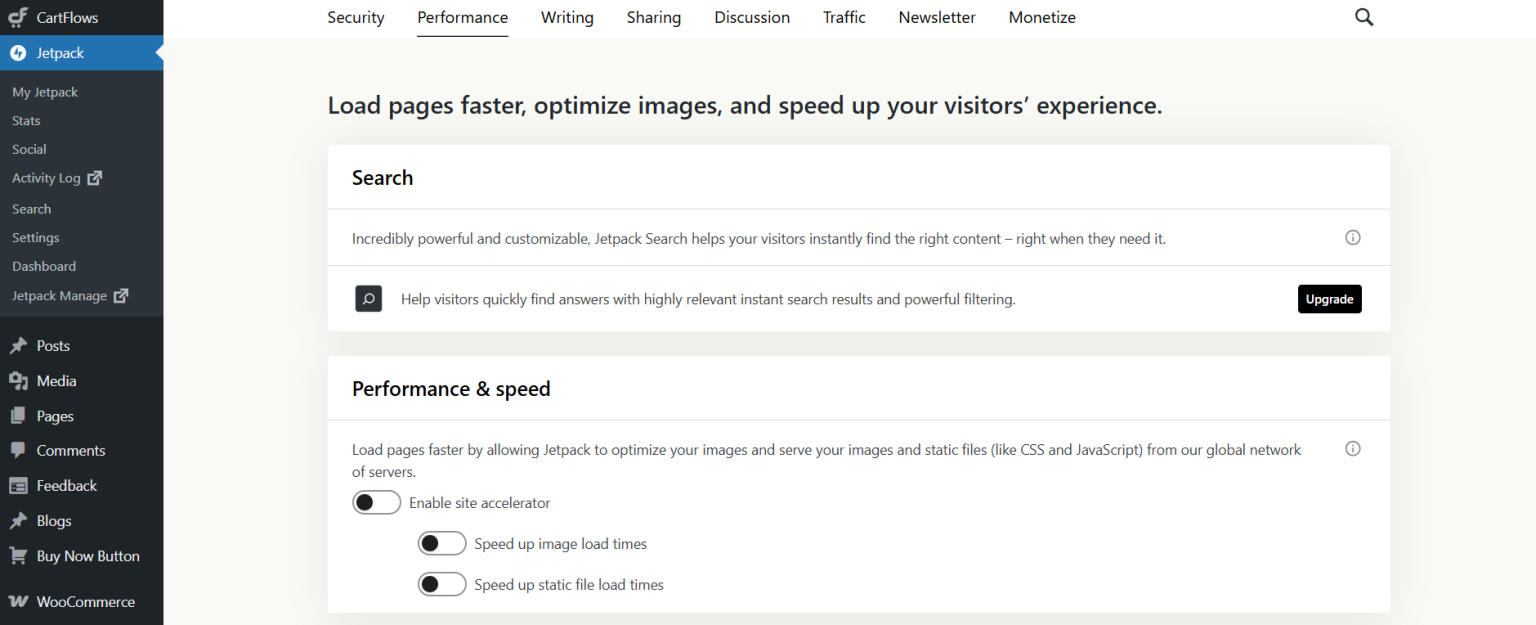Toggle Speed up image load times
Image resolution: width=1536 pixels, height=625 pixels.
pyautogui.click(x=442, y=543)
